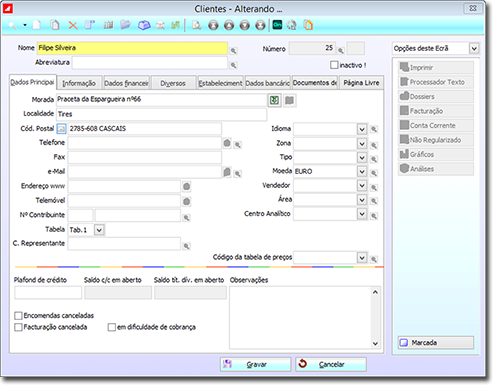
Task: Click green map icon beside Morada
Action: pyautogui.click(x=274, y=100)
